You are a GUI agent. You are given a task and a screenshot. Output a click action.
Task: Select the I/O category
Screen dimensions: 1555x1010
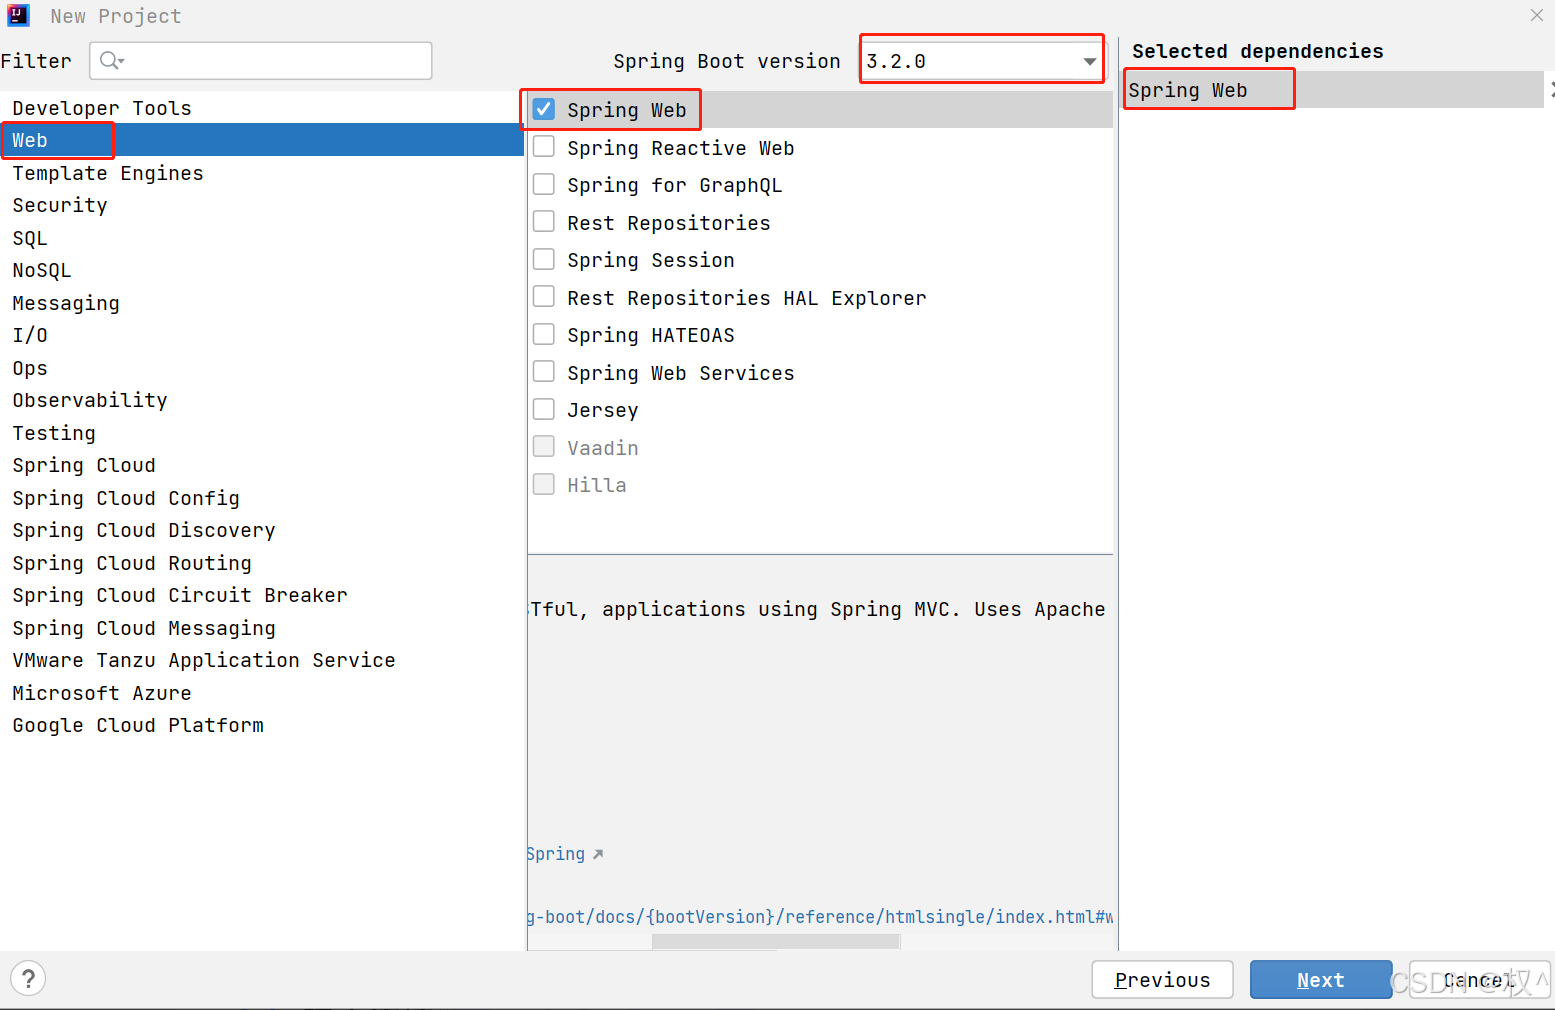[x=262, y=335]
